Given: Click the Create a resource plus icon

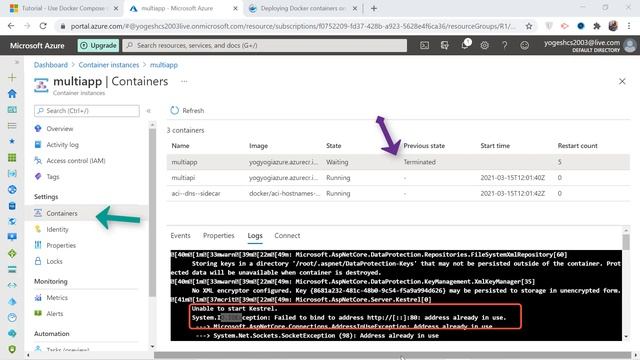Looking at the screenshot, I should point(12,78).
